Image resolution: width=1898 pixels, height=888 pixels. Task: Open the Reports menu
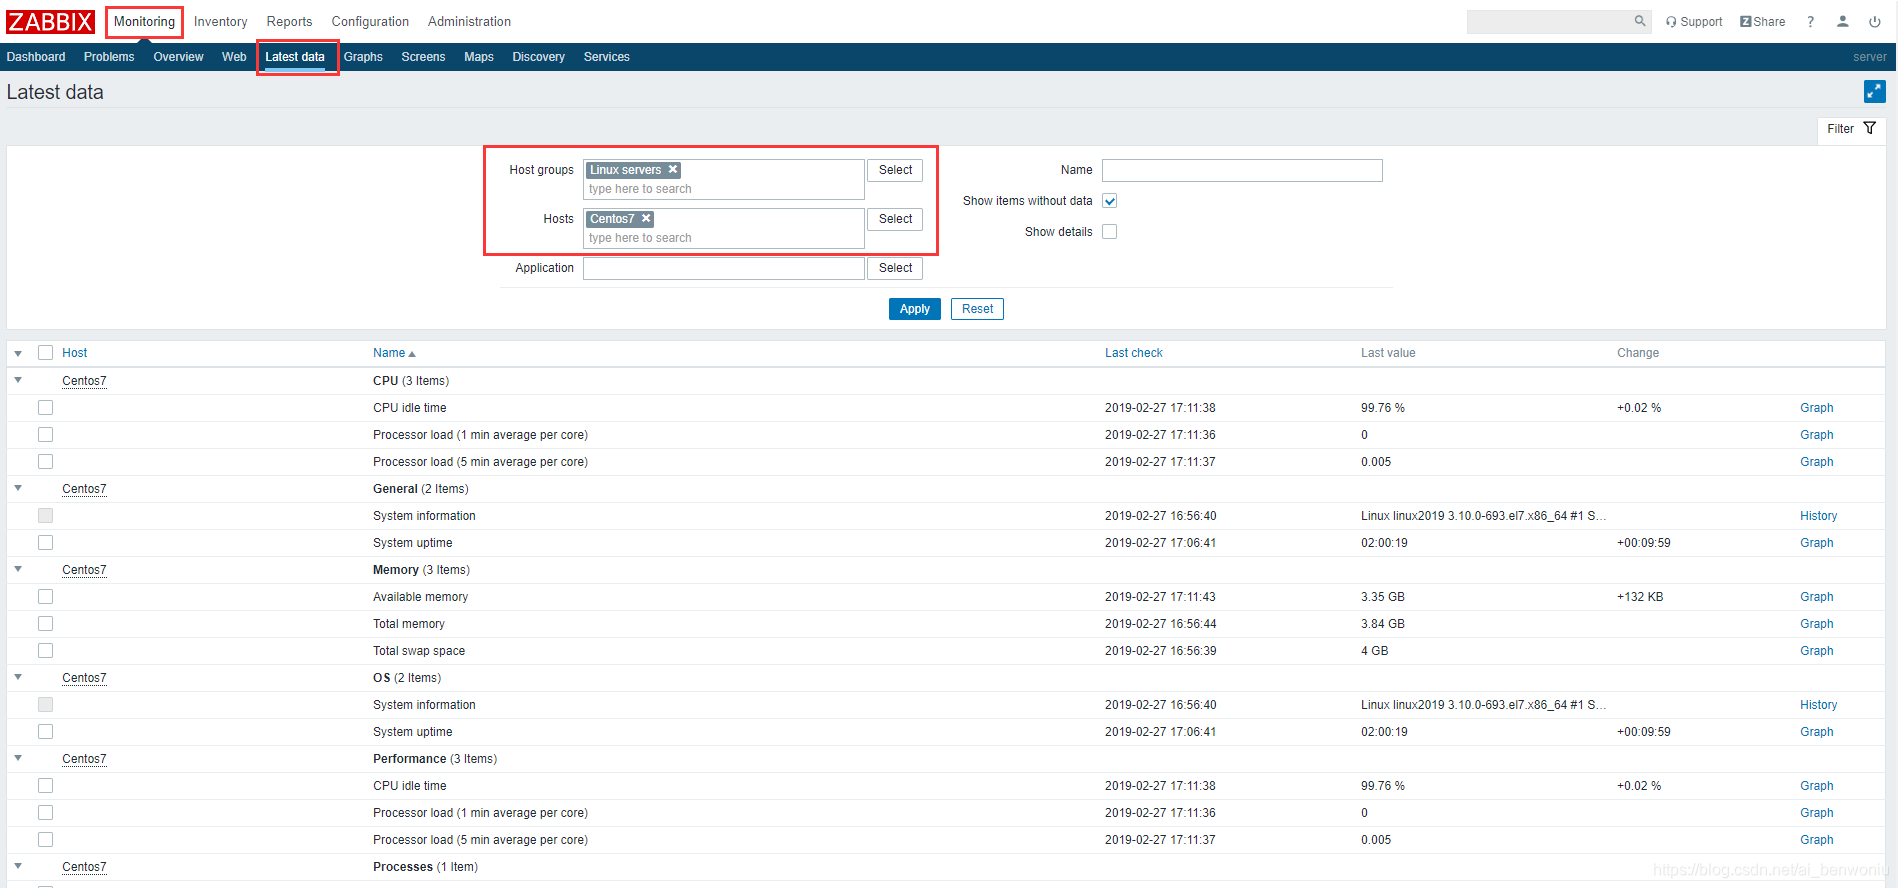(x=289, y=22)
